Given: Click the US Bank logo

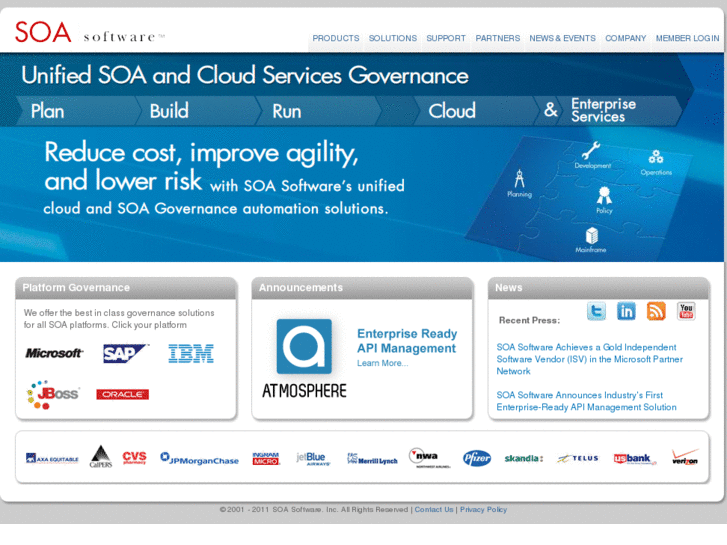Looking at the screenshot, I should tap(635, 459).
